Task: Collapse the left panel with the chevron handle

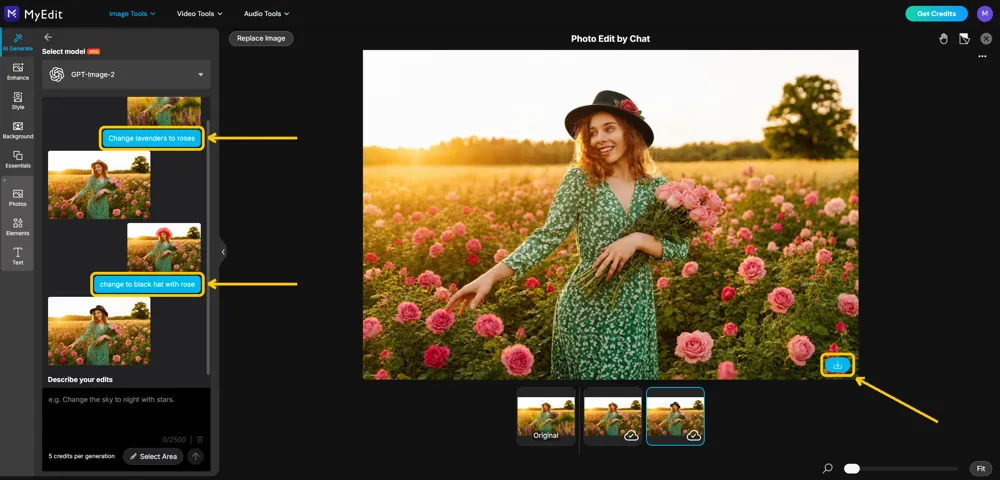Action: (x=223, y=252)
